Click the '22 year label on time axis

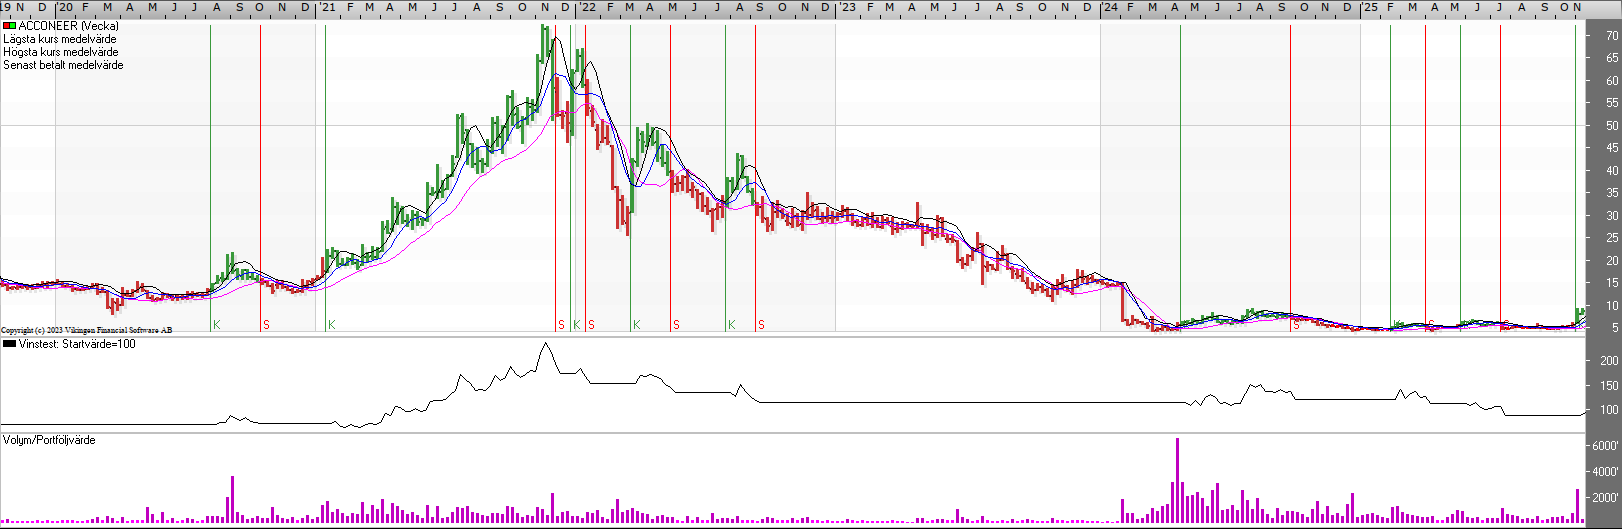coord(587,7)
